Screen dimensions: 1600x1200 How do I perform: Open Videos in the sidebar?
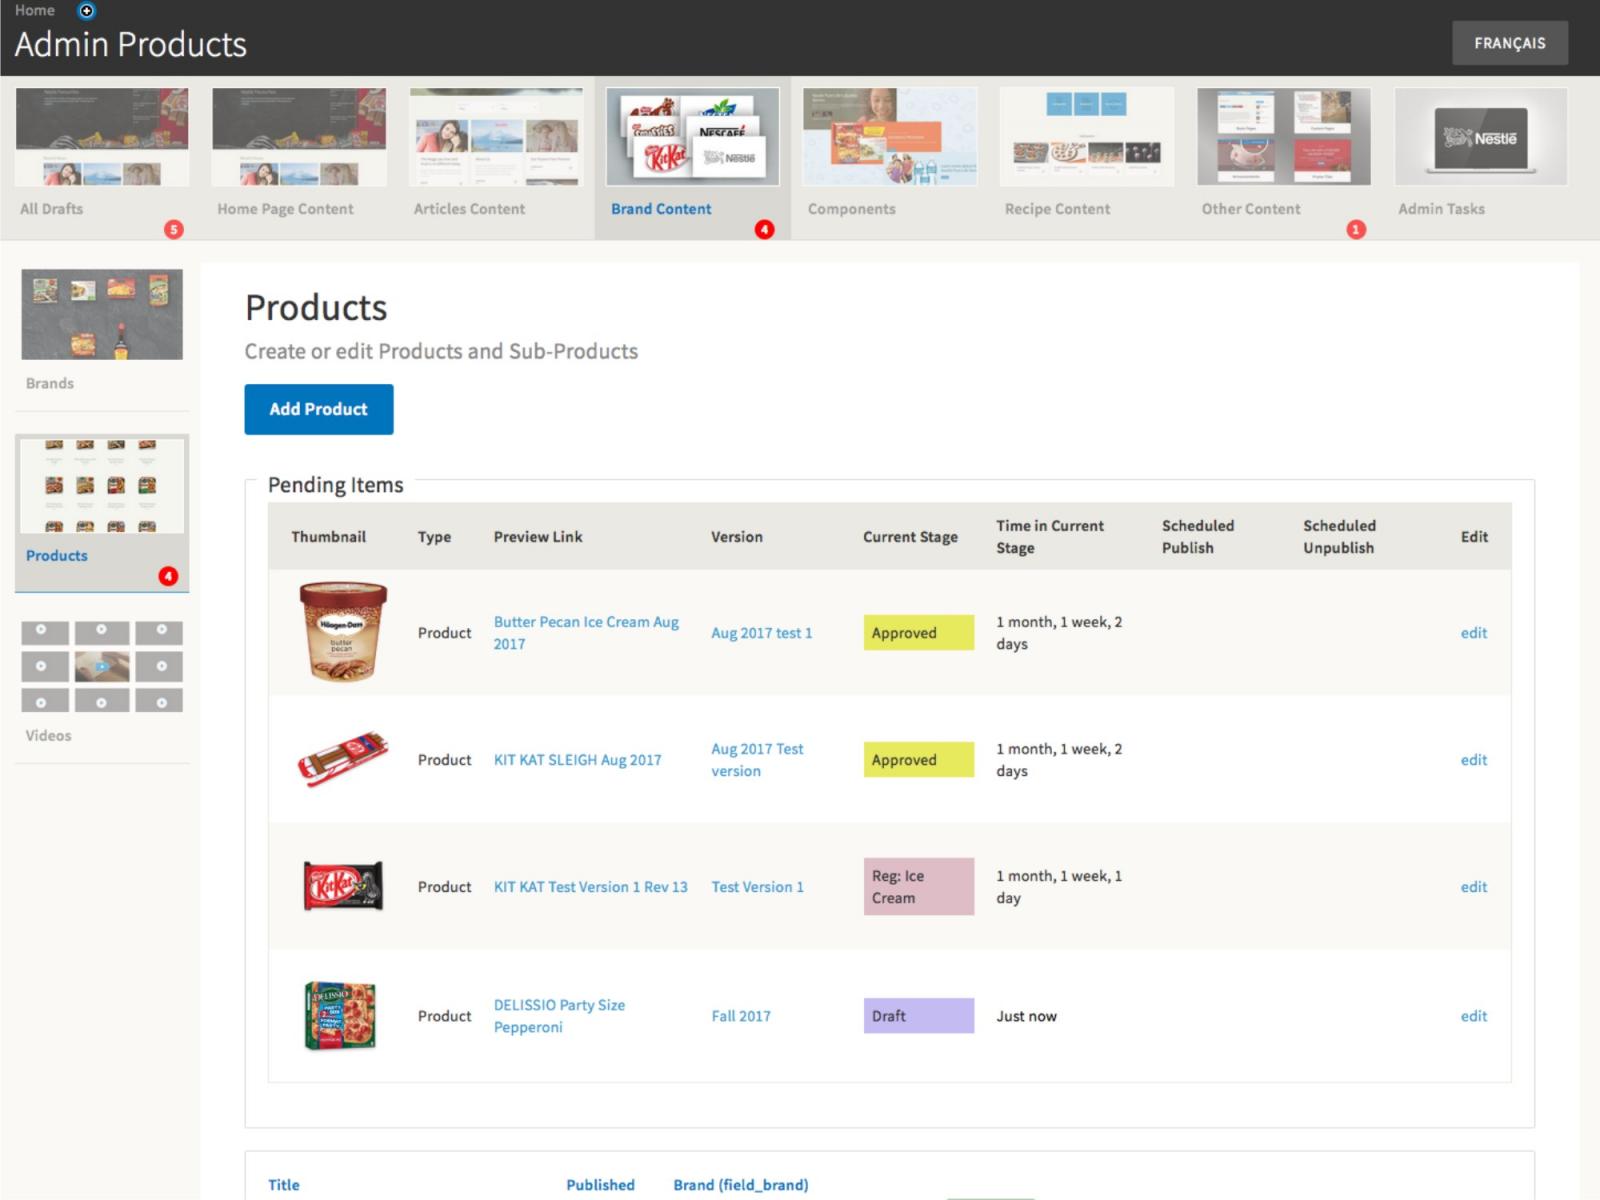(x=48, y=735)
